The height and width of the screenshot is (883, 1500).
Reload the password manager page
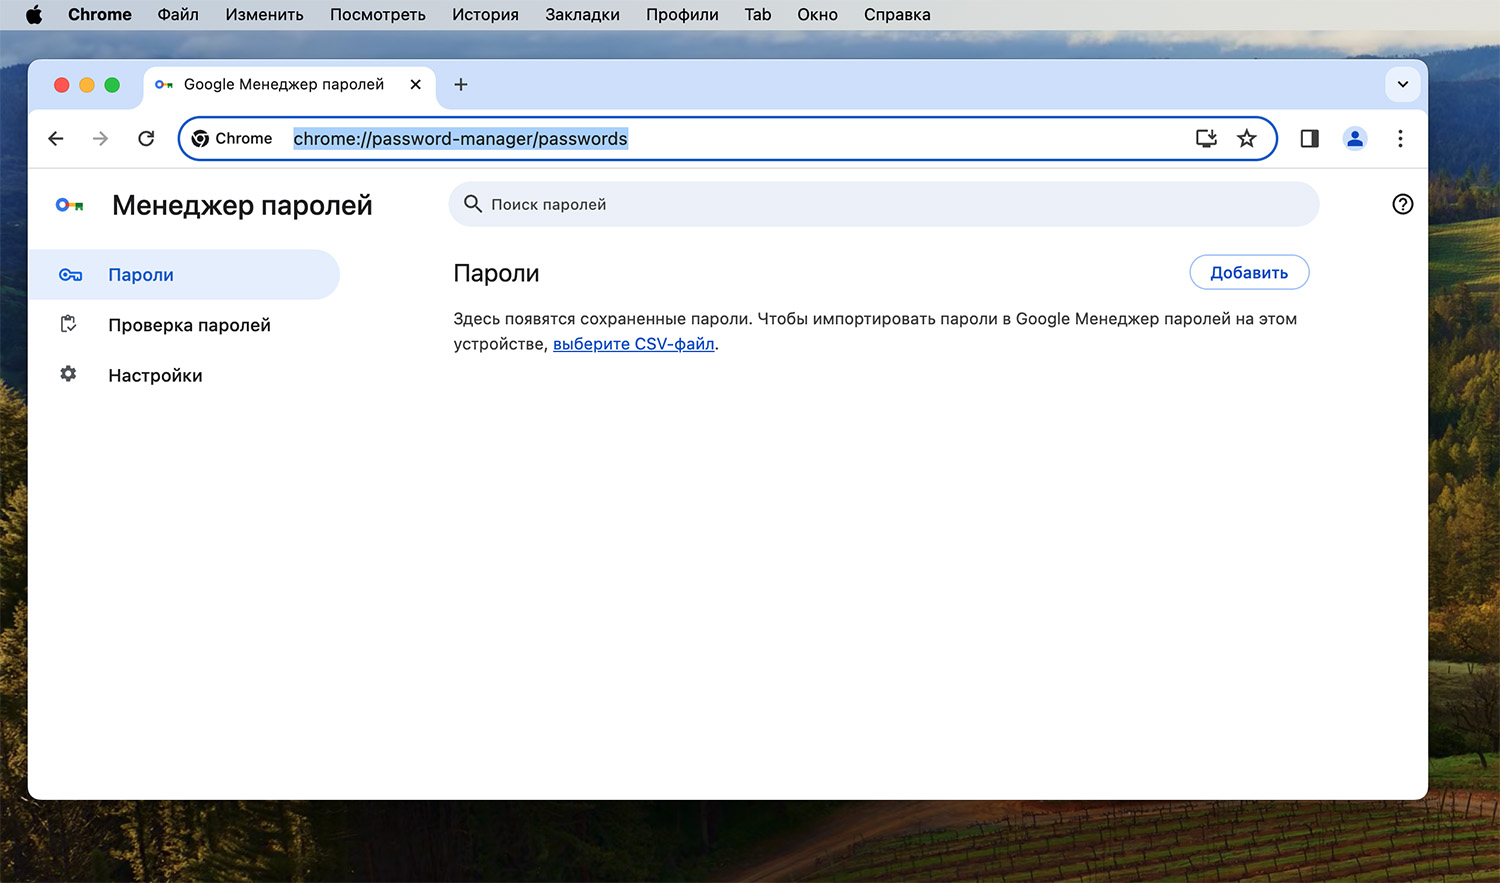tap(146, 139)
